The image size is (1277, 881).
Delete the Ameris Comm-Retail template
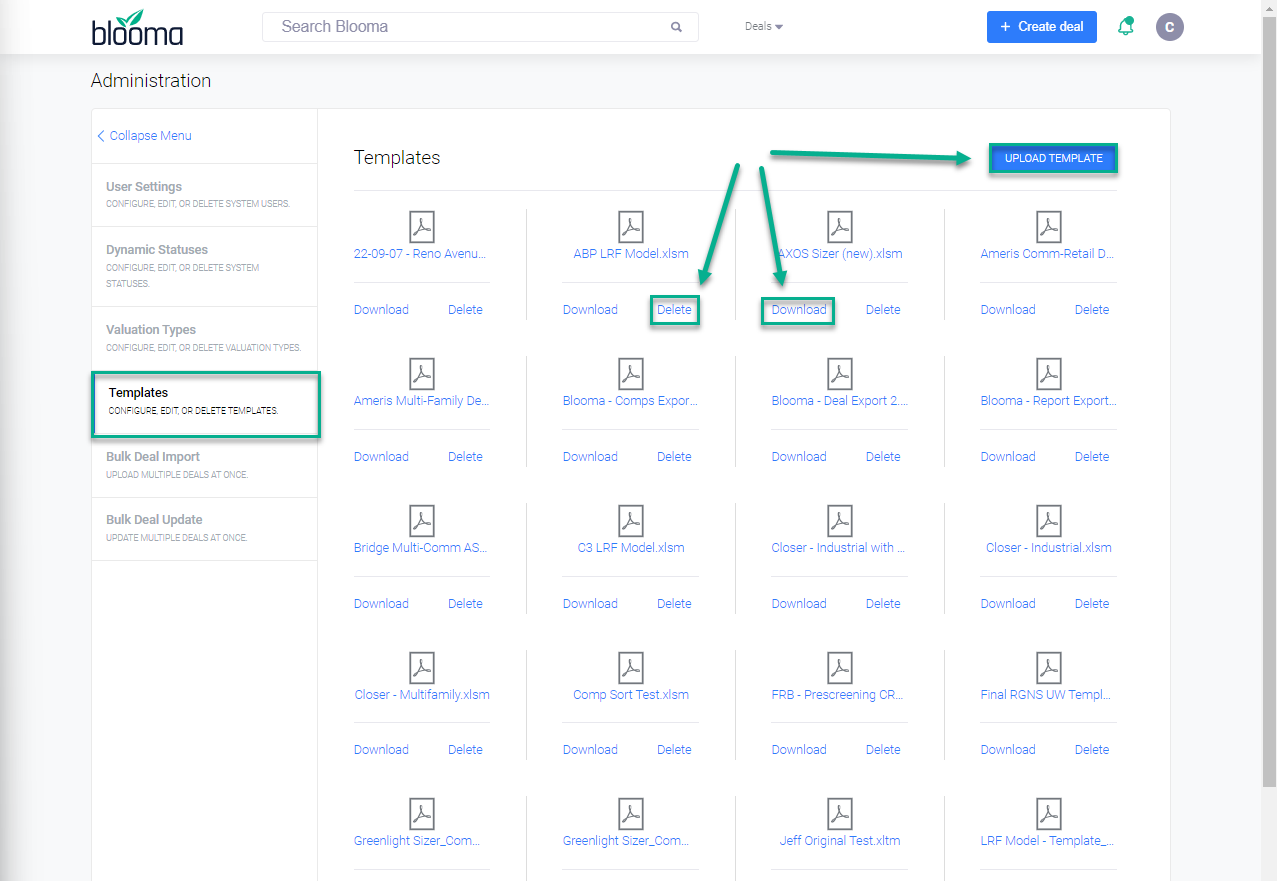1092,310
